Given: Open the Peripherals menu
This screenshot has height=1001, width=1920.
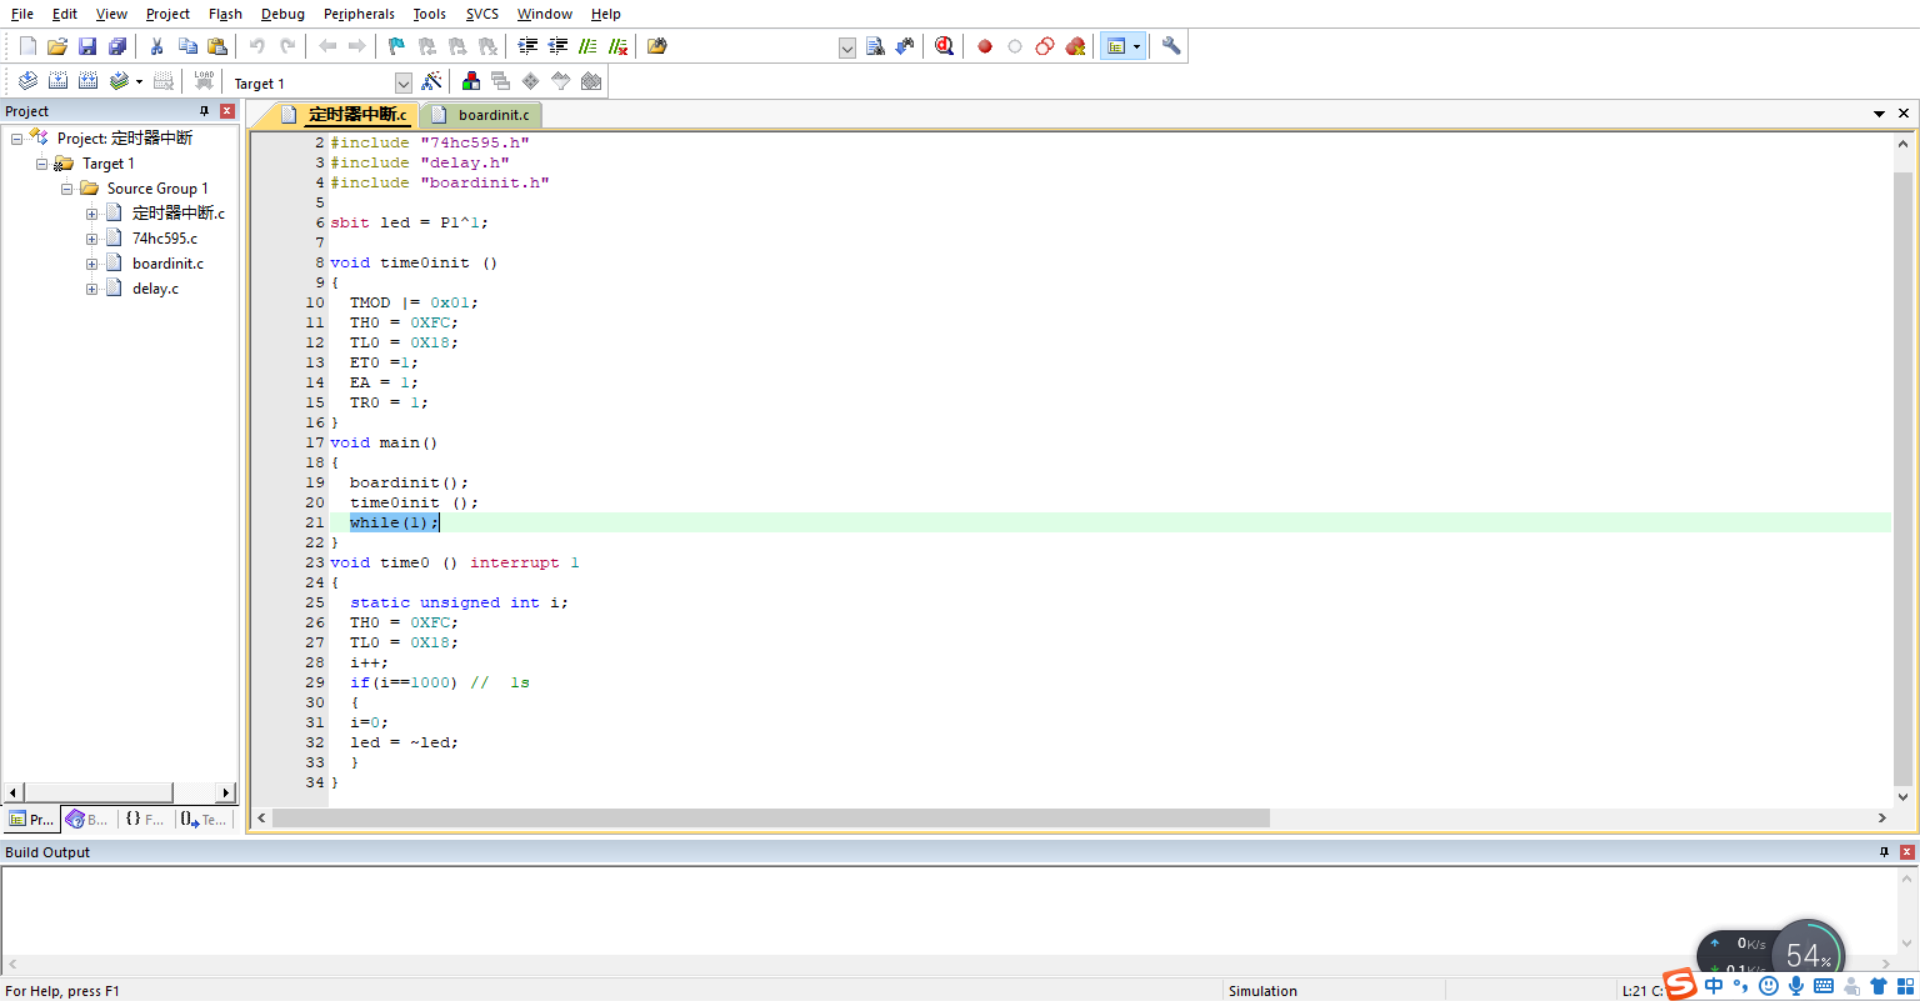Looking at the screenshot, I should [359, 14].
